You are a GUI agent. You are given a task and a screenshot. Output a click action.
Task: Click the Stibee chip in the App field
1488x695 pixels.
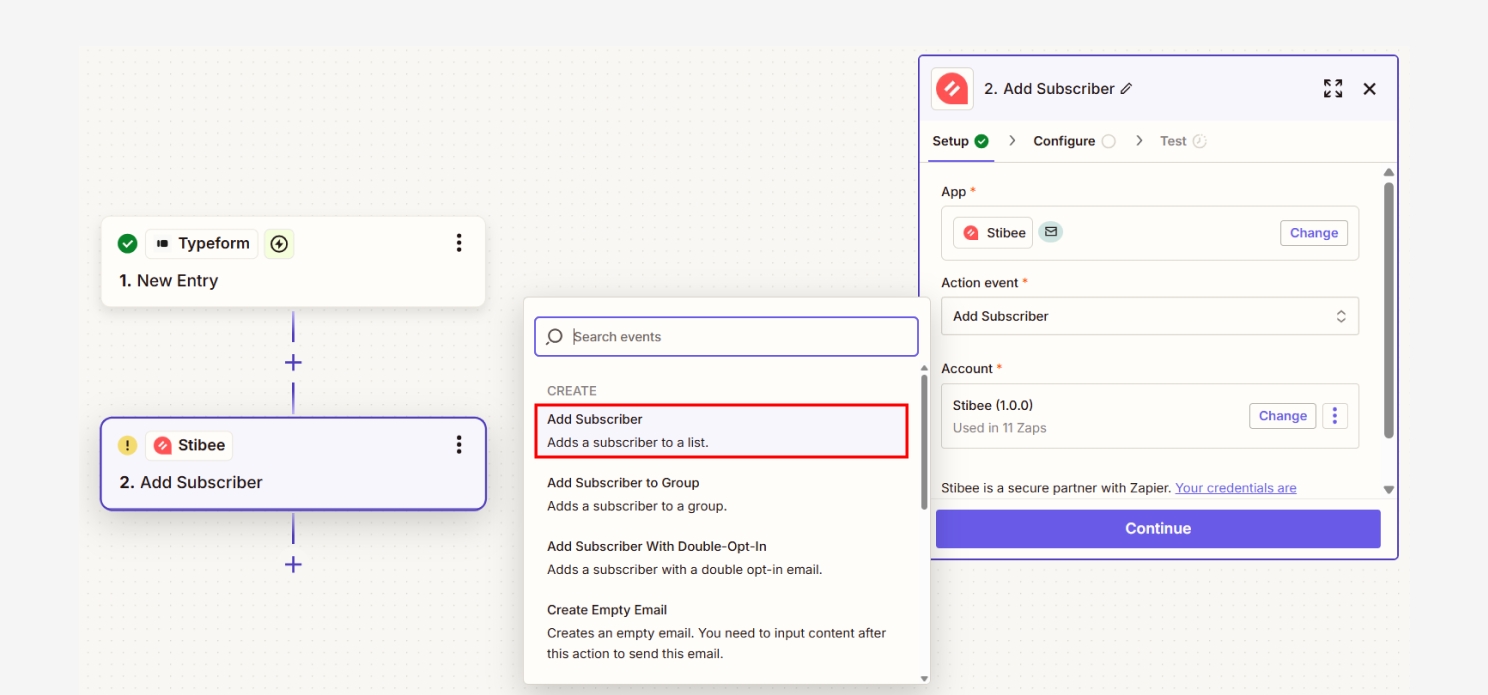point(993,233)
